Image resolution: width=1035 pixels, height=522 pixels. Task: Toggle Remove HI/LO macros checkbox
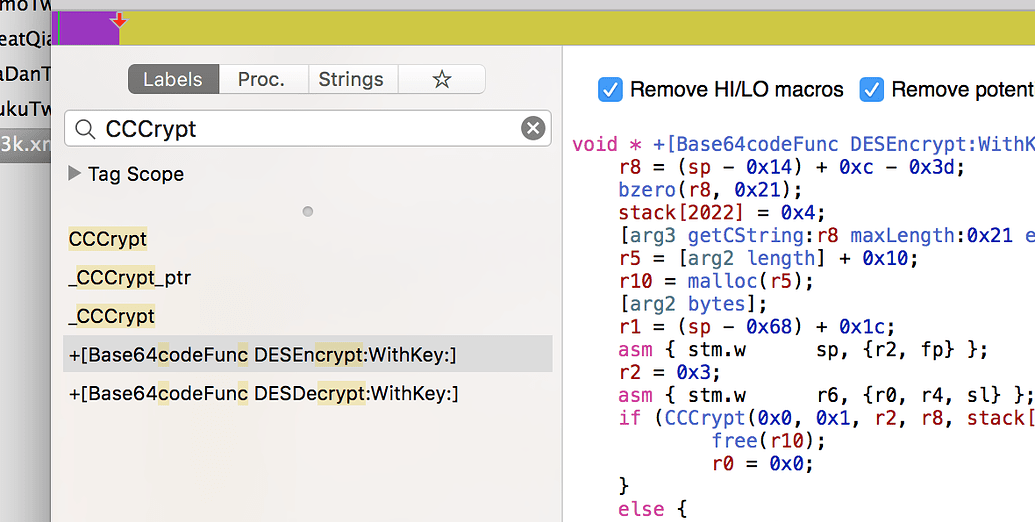pos(610,90)
